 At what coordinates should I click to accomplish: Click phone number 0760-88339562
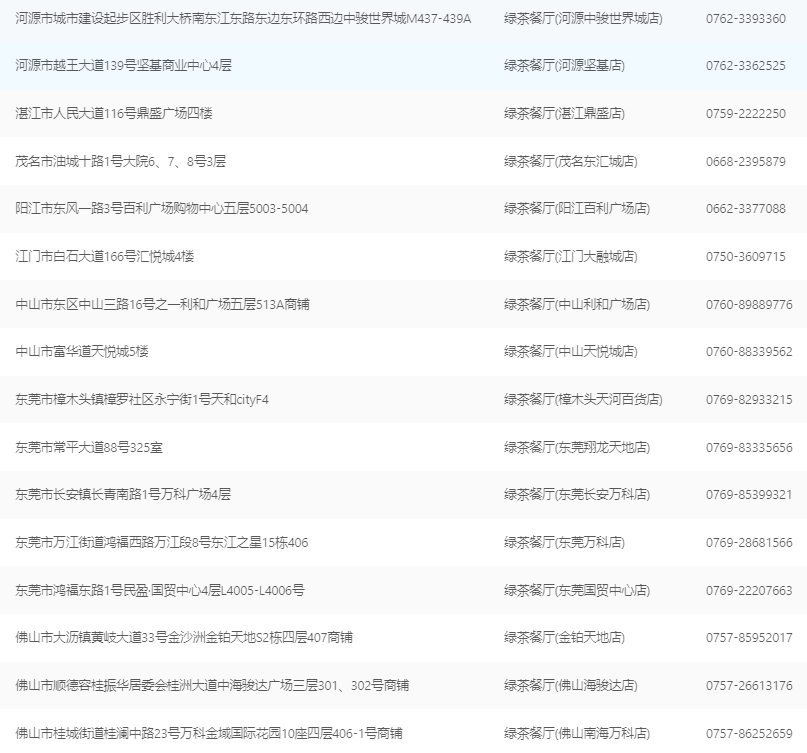[x=749, y=352]
